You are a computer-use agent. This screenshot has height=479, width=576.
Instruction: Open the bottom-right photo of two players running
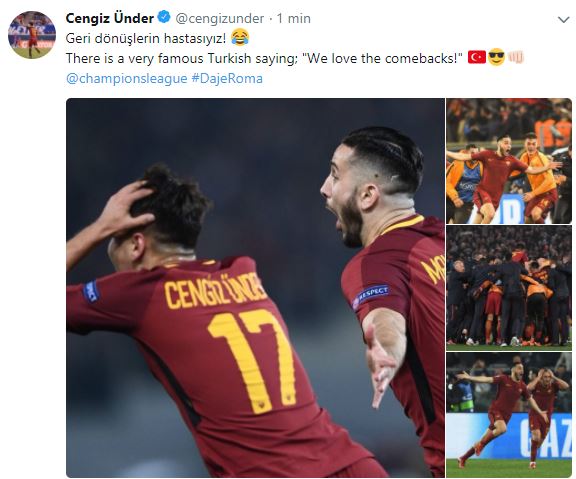coord(509,415)
